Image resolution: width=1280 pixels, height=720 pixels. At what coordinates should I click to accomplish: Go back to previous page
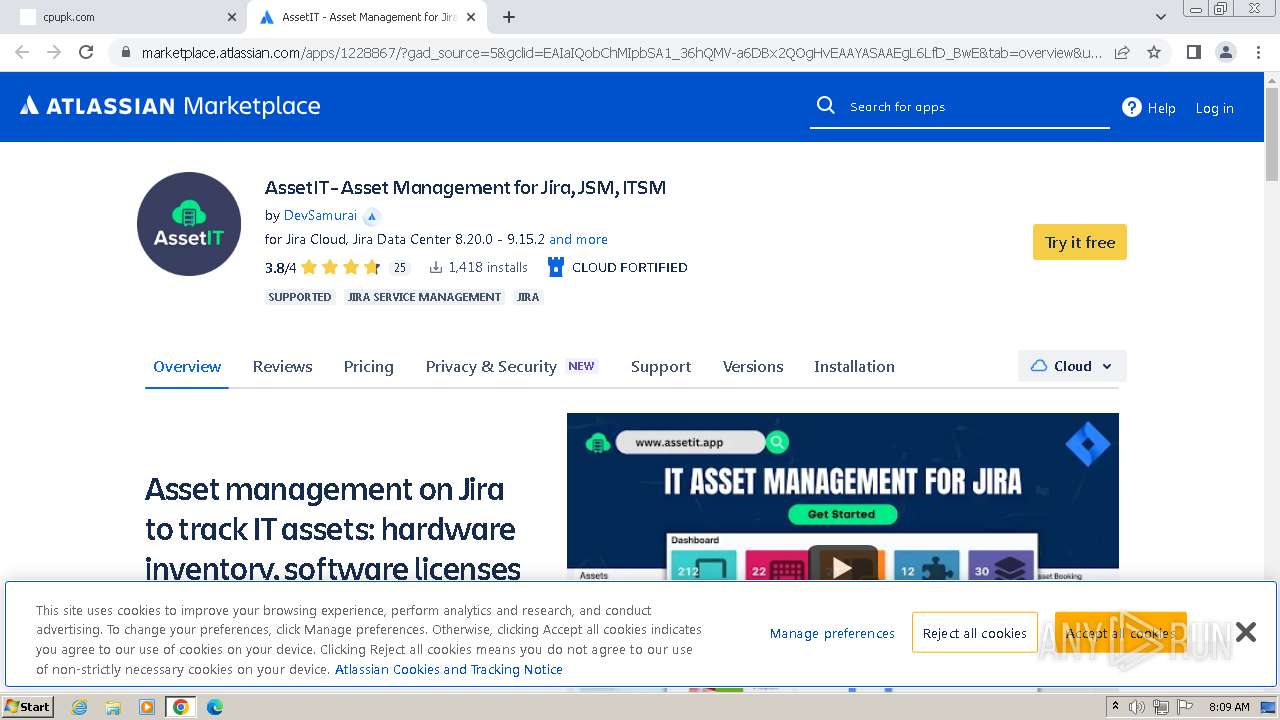(x=22, y=52)
